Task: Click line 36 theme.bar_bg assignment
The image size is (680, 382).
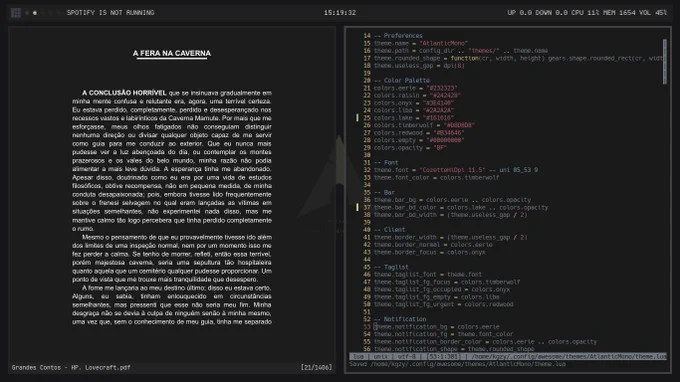Action: click(452, 200)
